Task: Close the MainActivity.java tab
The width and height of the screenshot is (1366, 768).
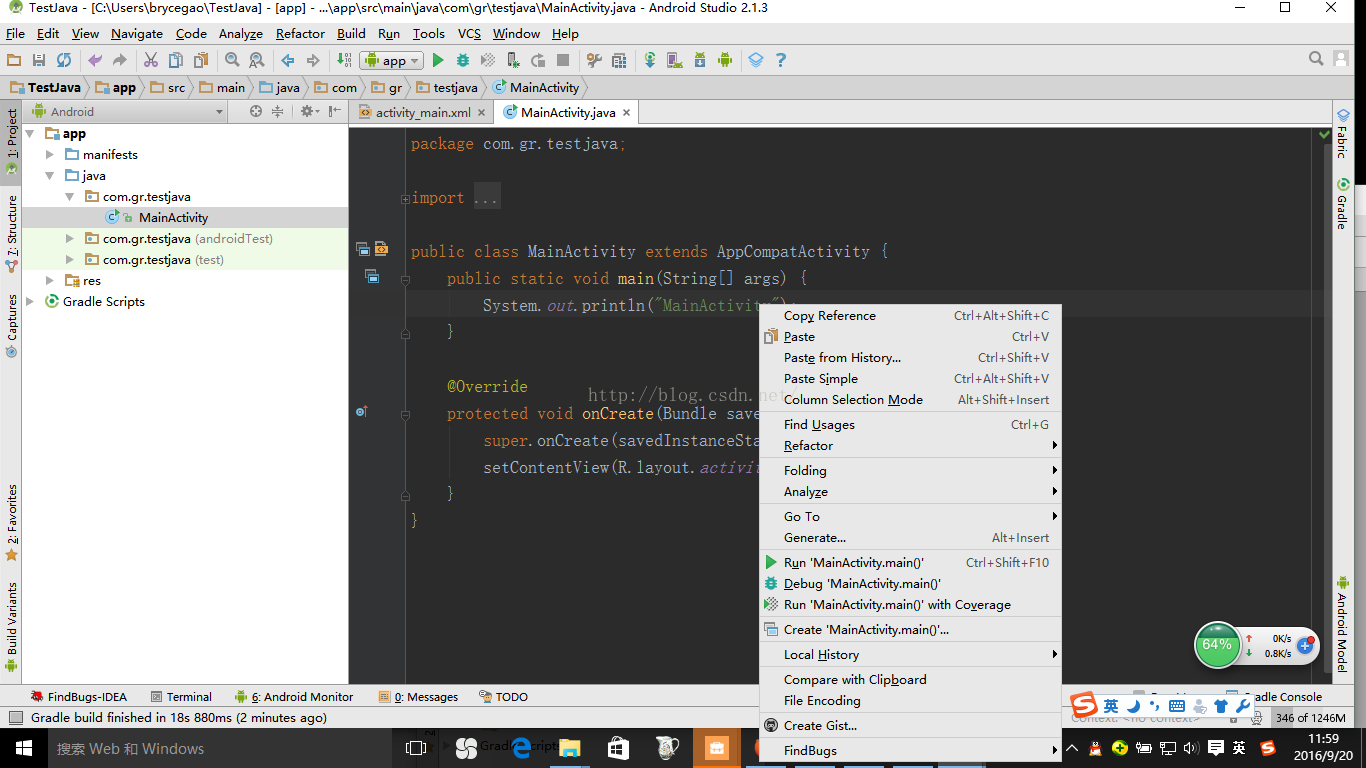Action: coord(627,113)
